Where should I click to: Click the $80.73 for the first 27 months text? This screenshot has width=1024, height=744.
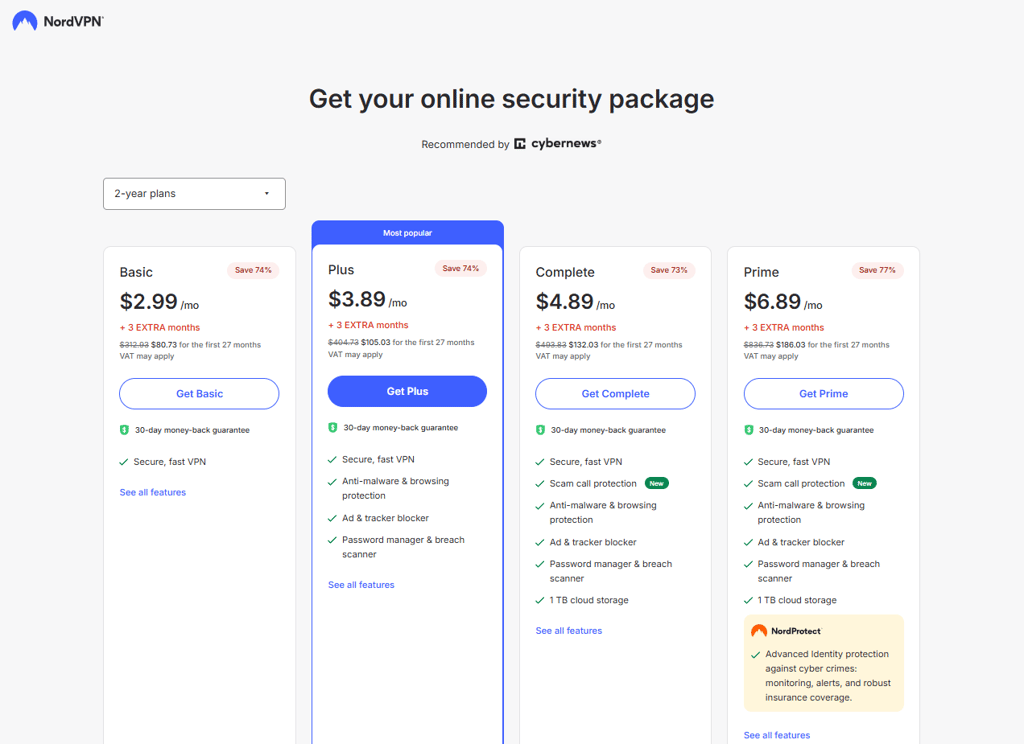[x=206, y=345]
